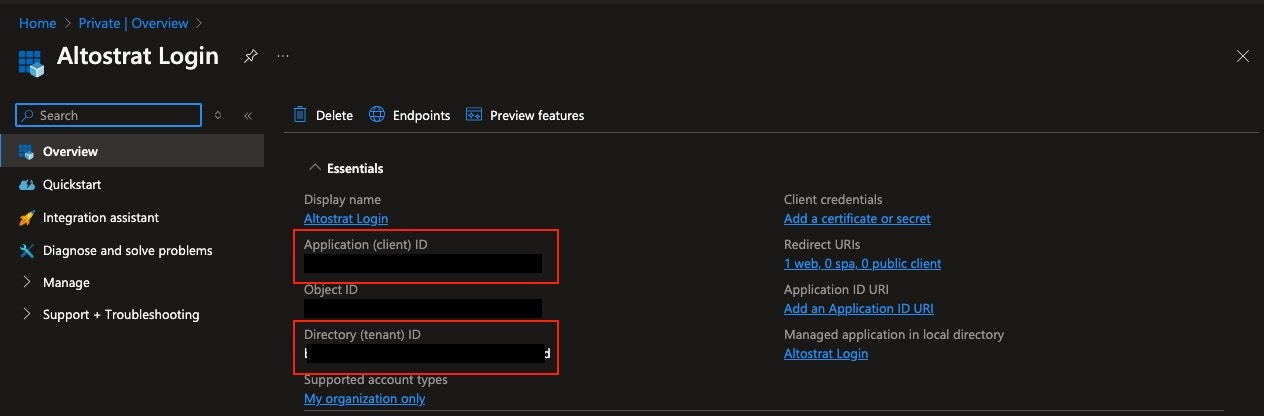Viewport: 1264px width, 416px height.
Task: Pin the Altostrat Login page
Action: pos(250,56)
